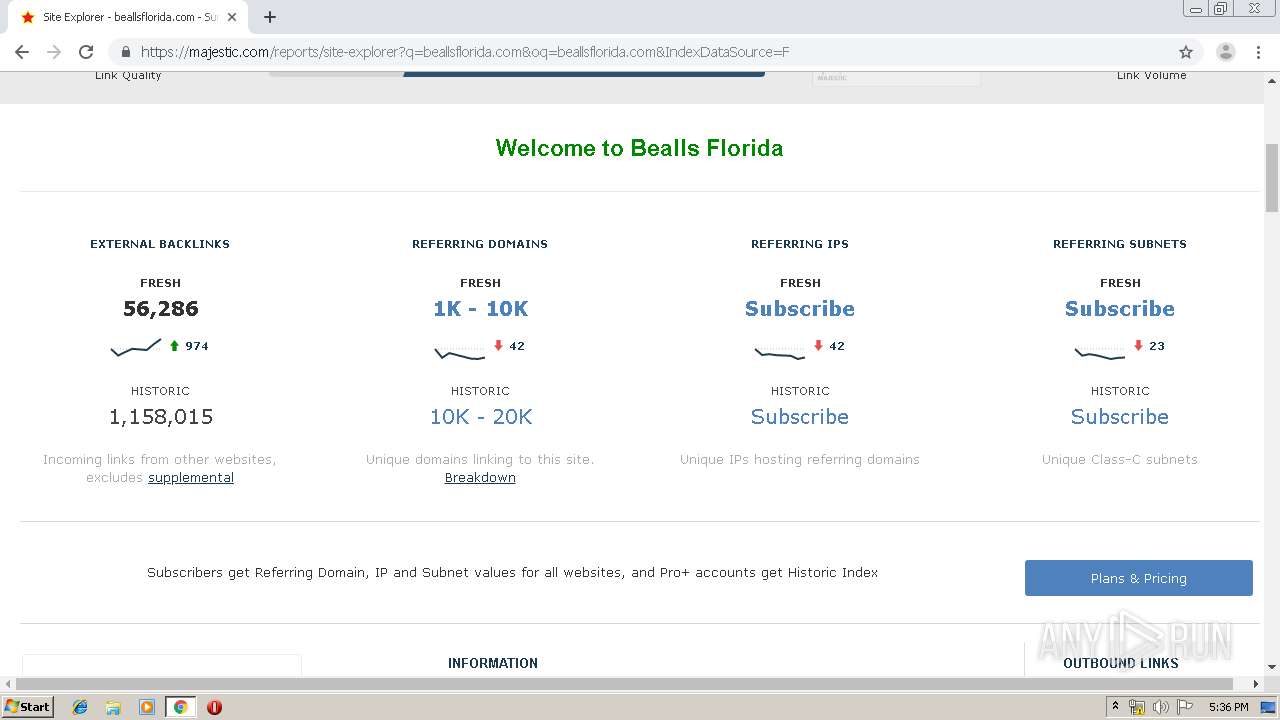Show hidden system tray icons
The image size is (1280, 720).
(1115, 707)
